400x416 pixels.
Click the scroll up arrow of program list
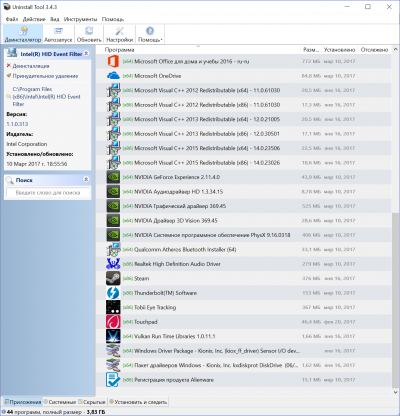pyautogui.click(x=396, y=49)
